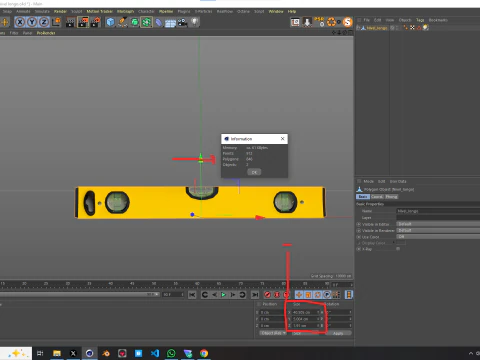Viewport: 480px width, 360px height.
Task: Toggle the X axis lock
Action: click(x=20, y=22)
